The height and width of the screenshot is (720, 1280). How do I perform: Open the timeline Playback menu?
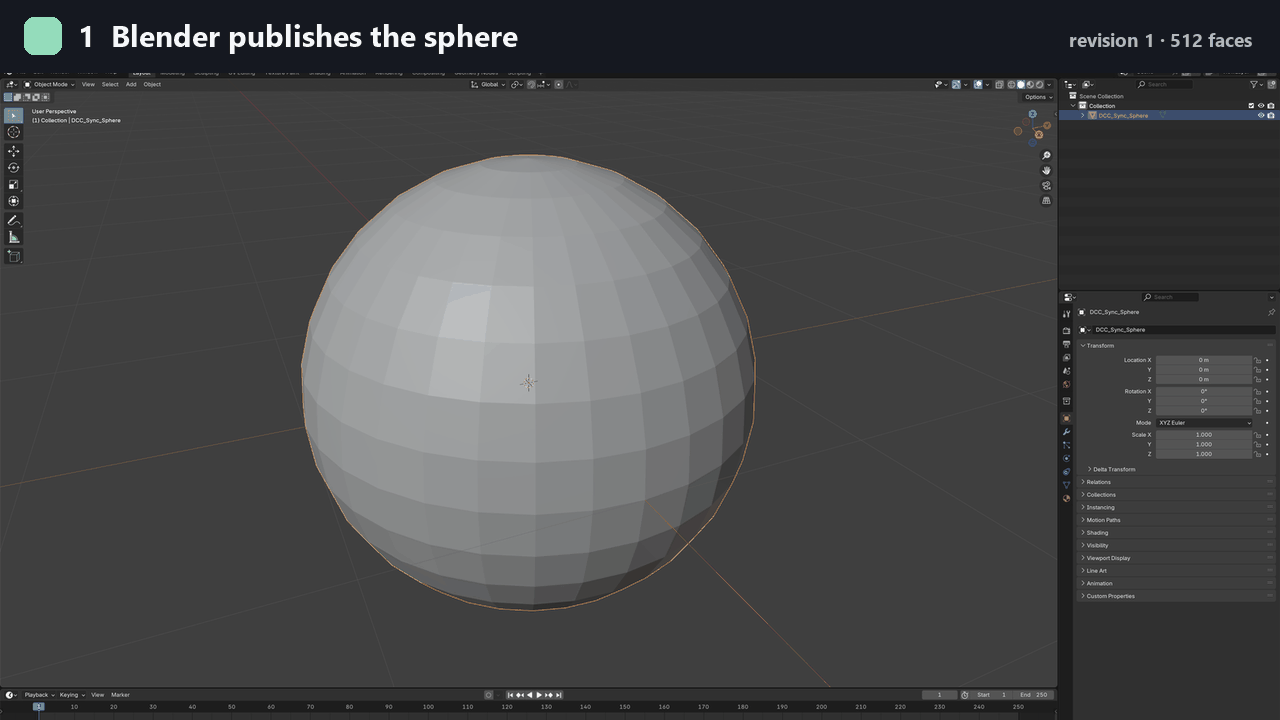click(38, 695)
